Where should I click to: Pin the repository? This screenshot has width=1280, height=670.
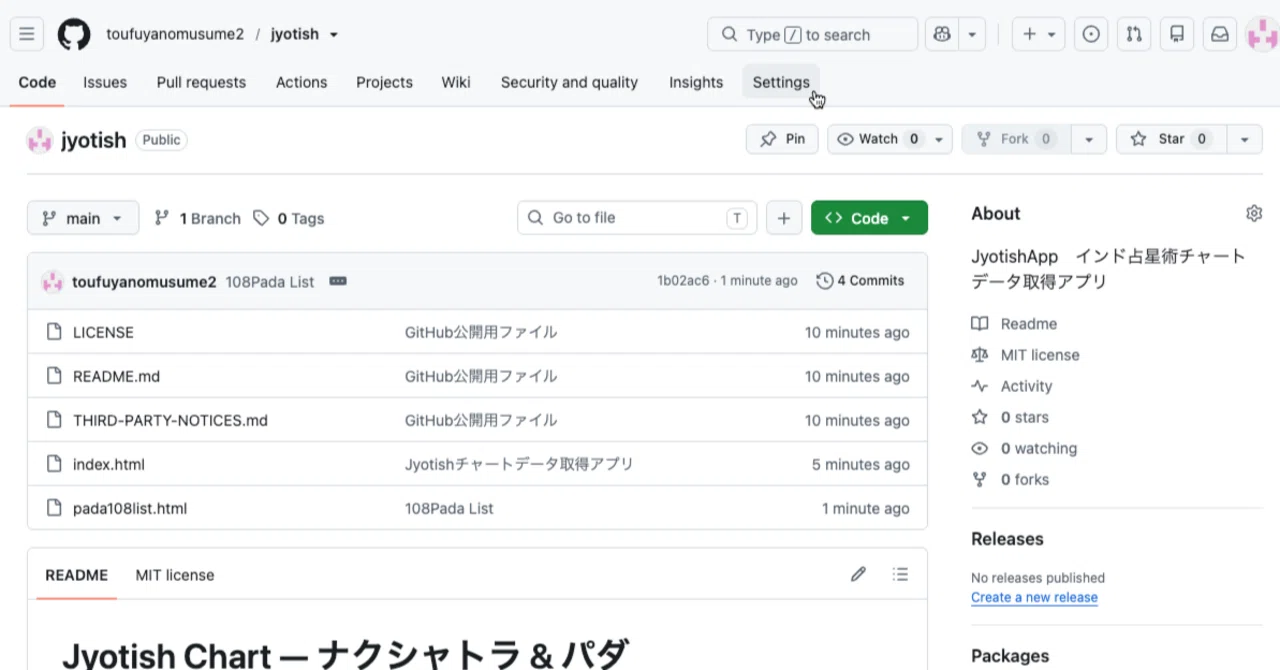pos(782,139)
